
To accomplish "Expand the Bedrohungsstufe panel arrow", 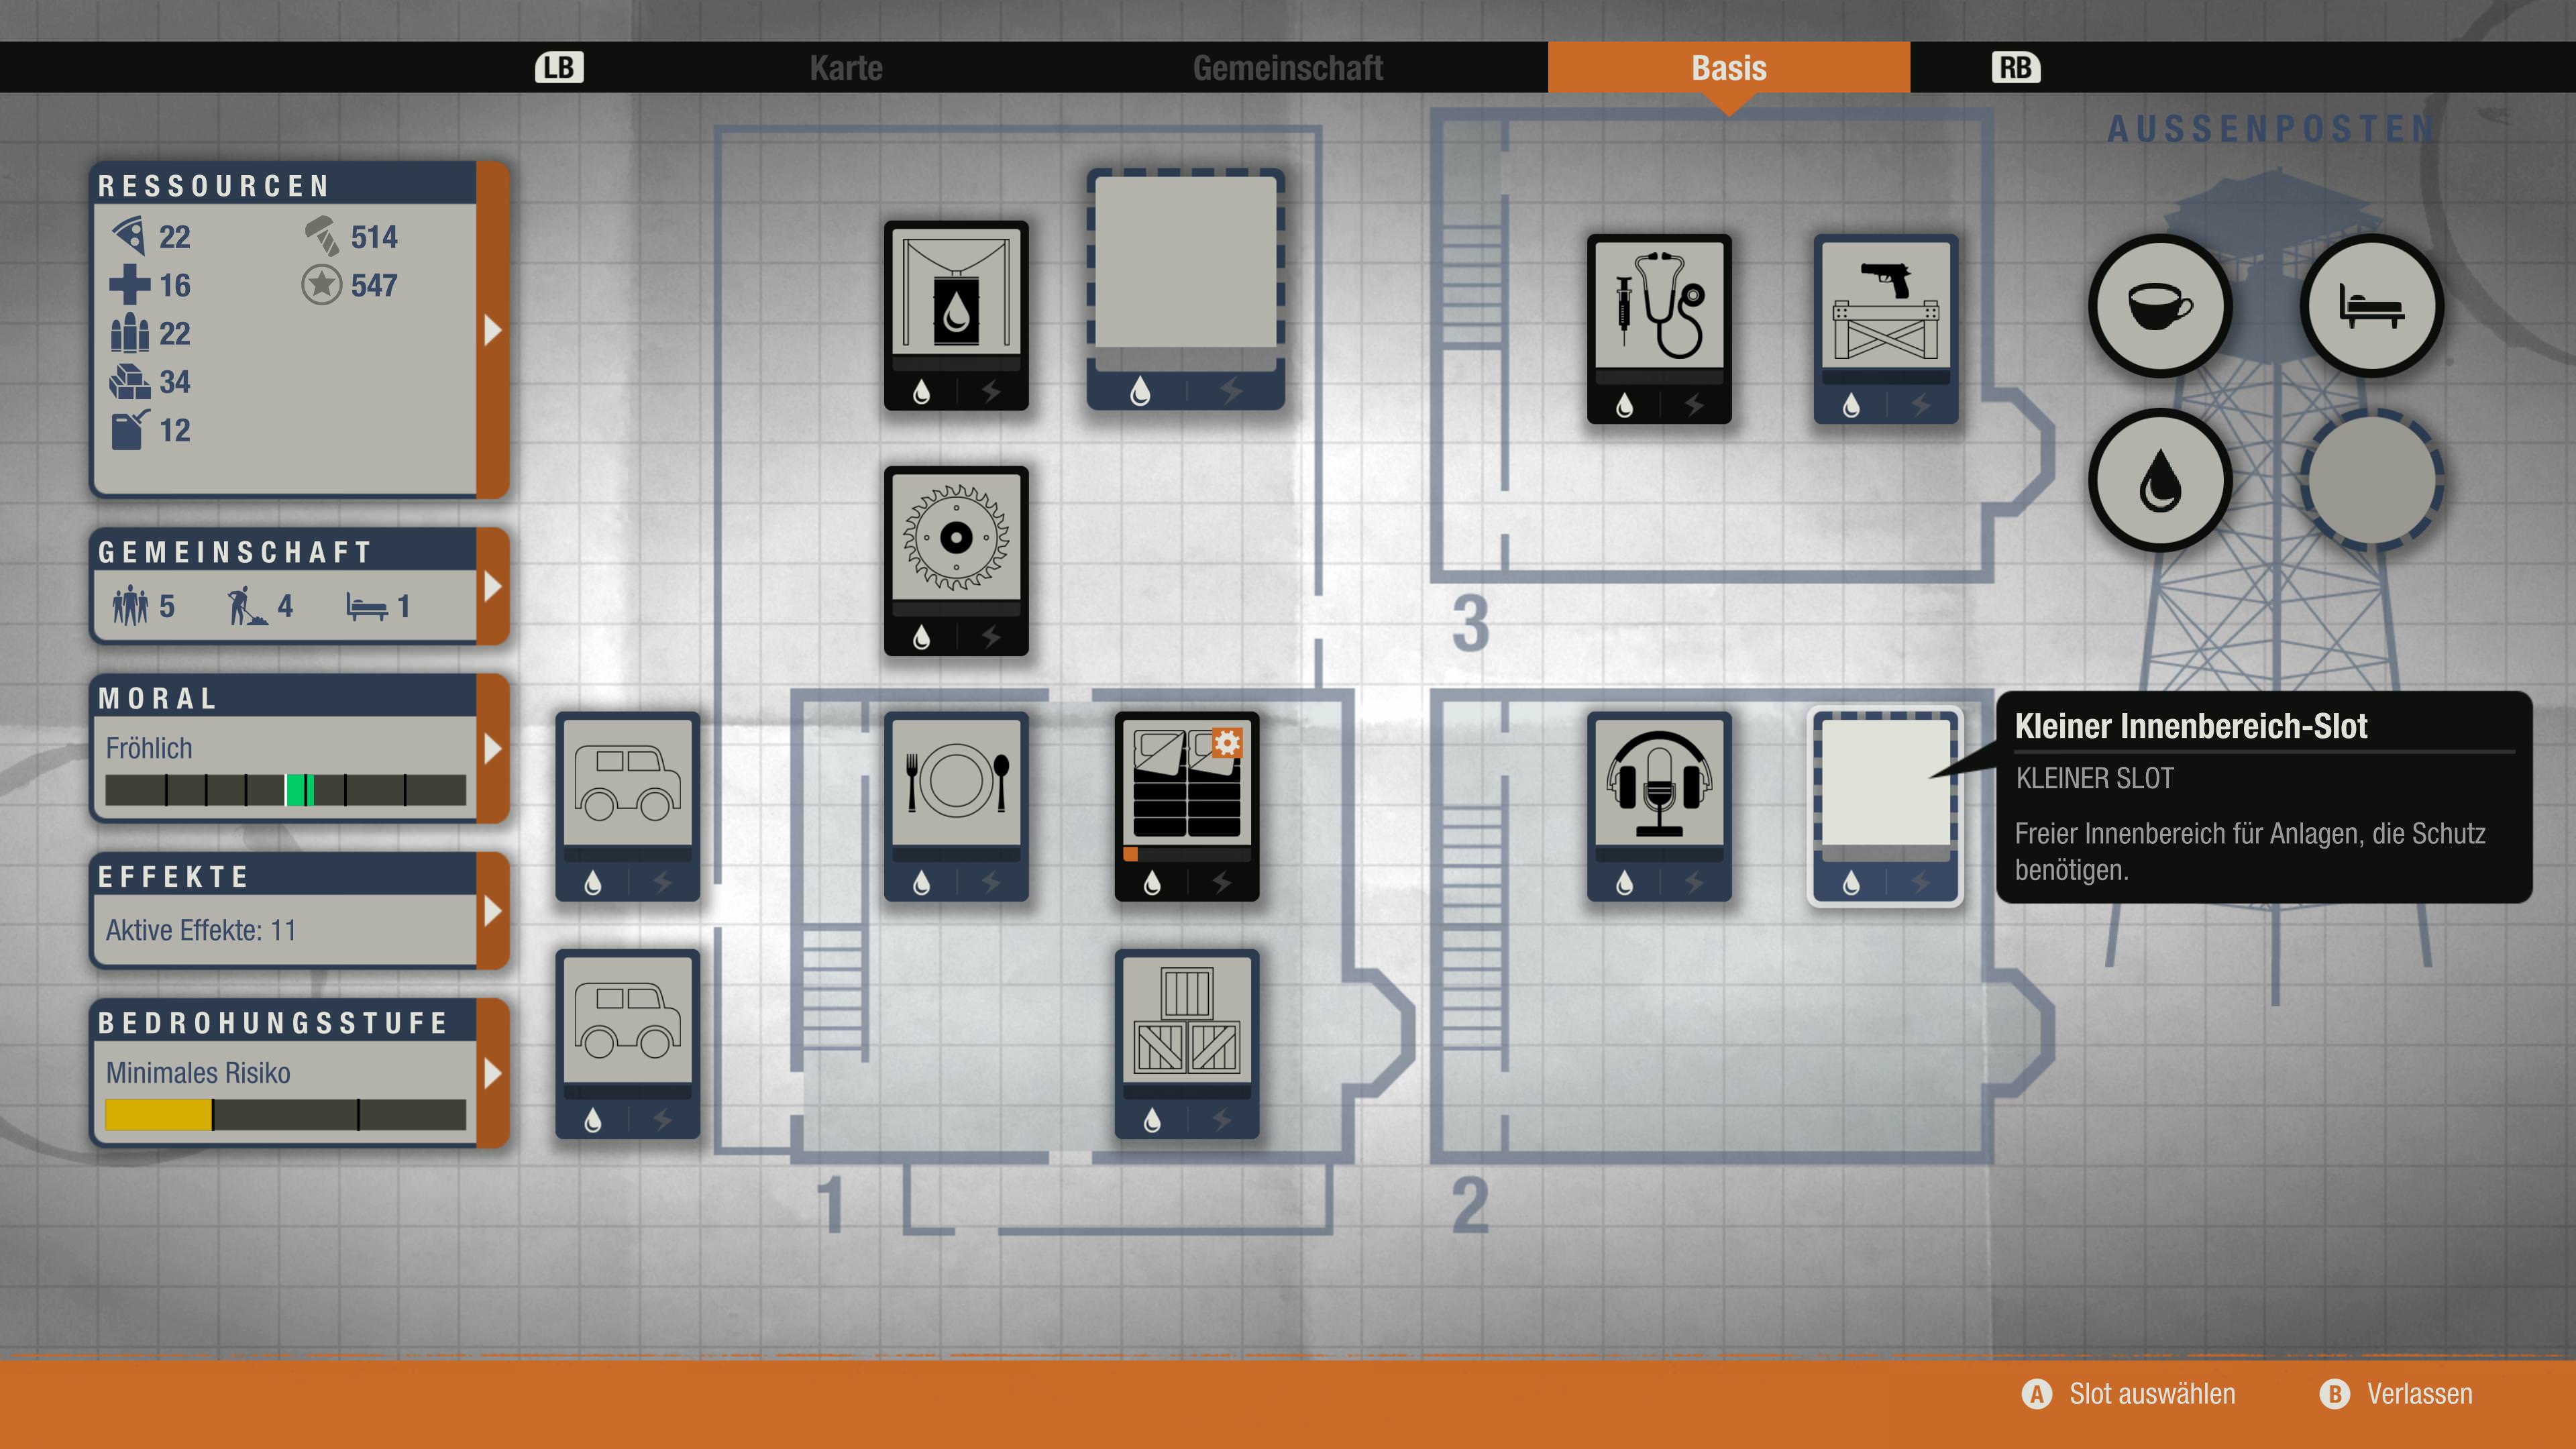I will (x=493, y=1073).
